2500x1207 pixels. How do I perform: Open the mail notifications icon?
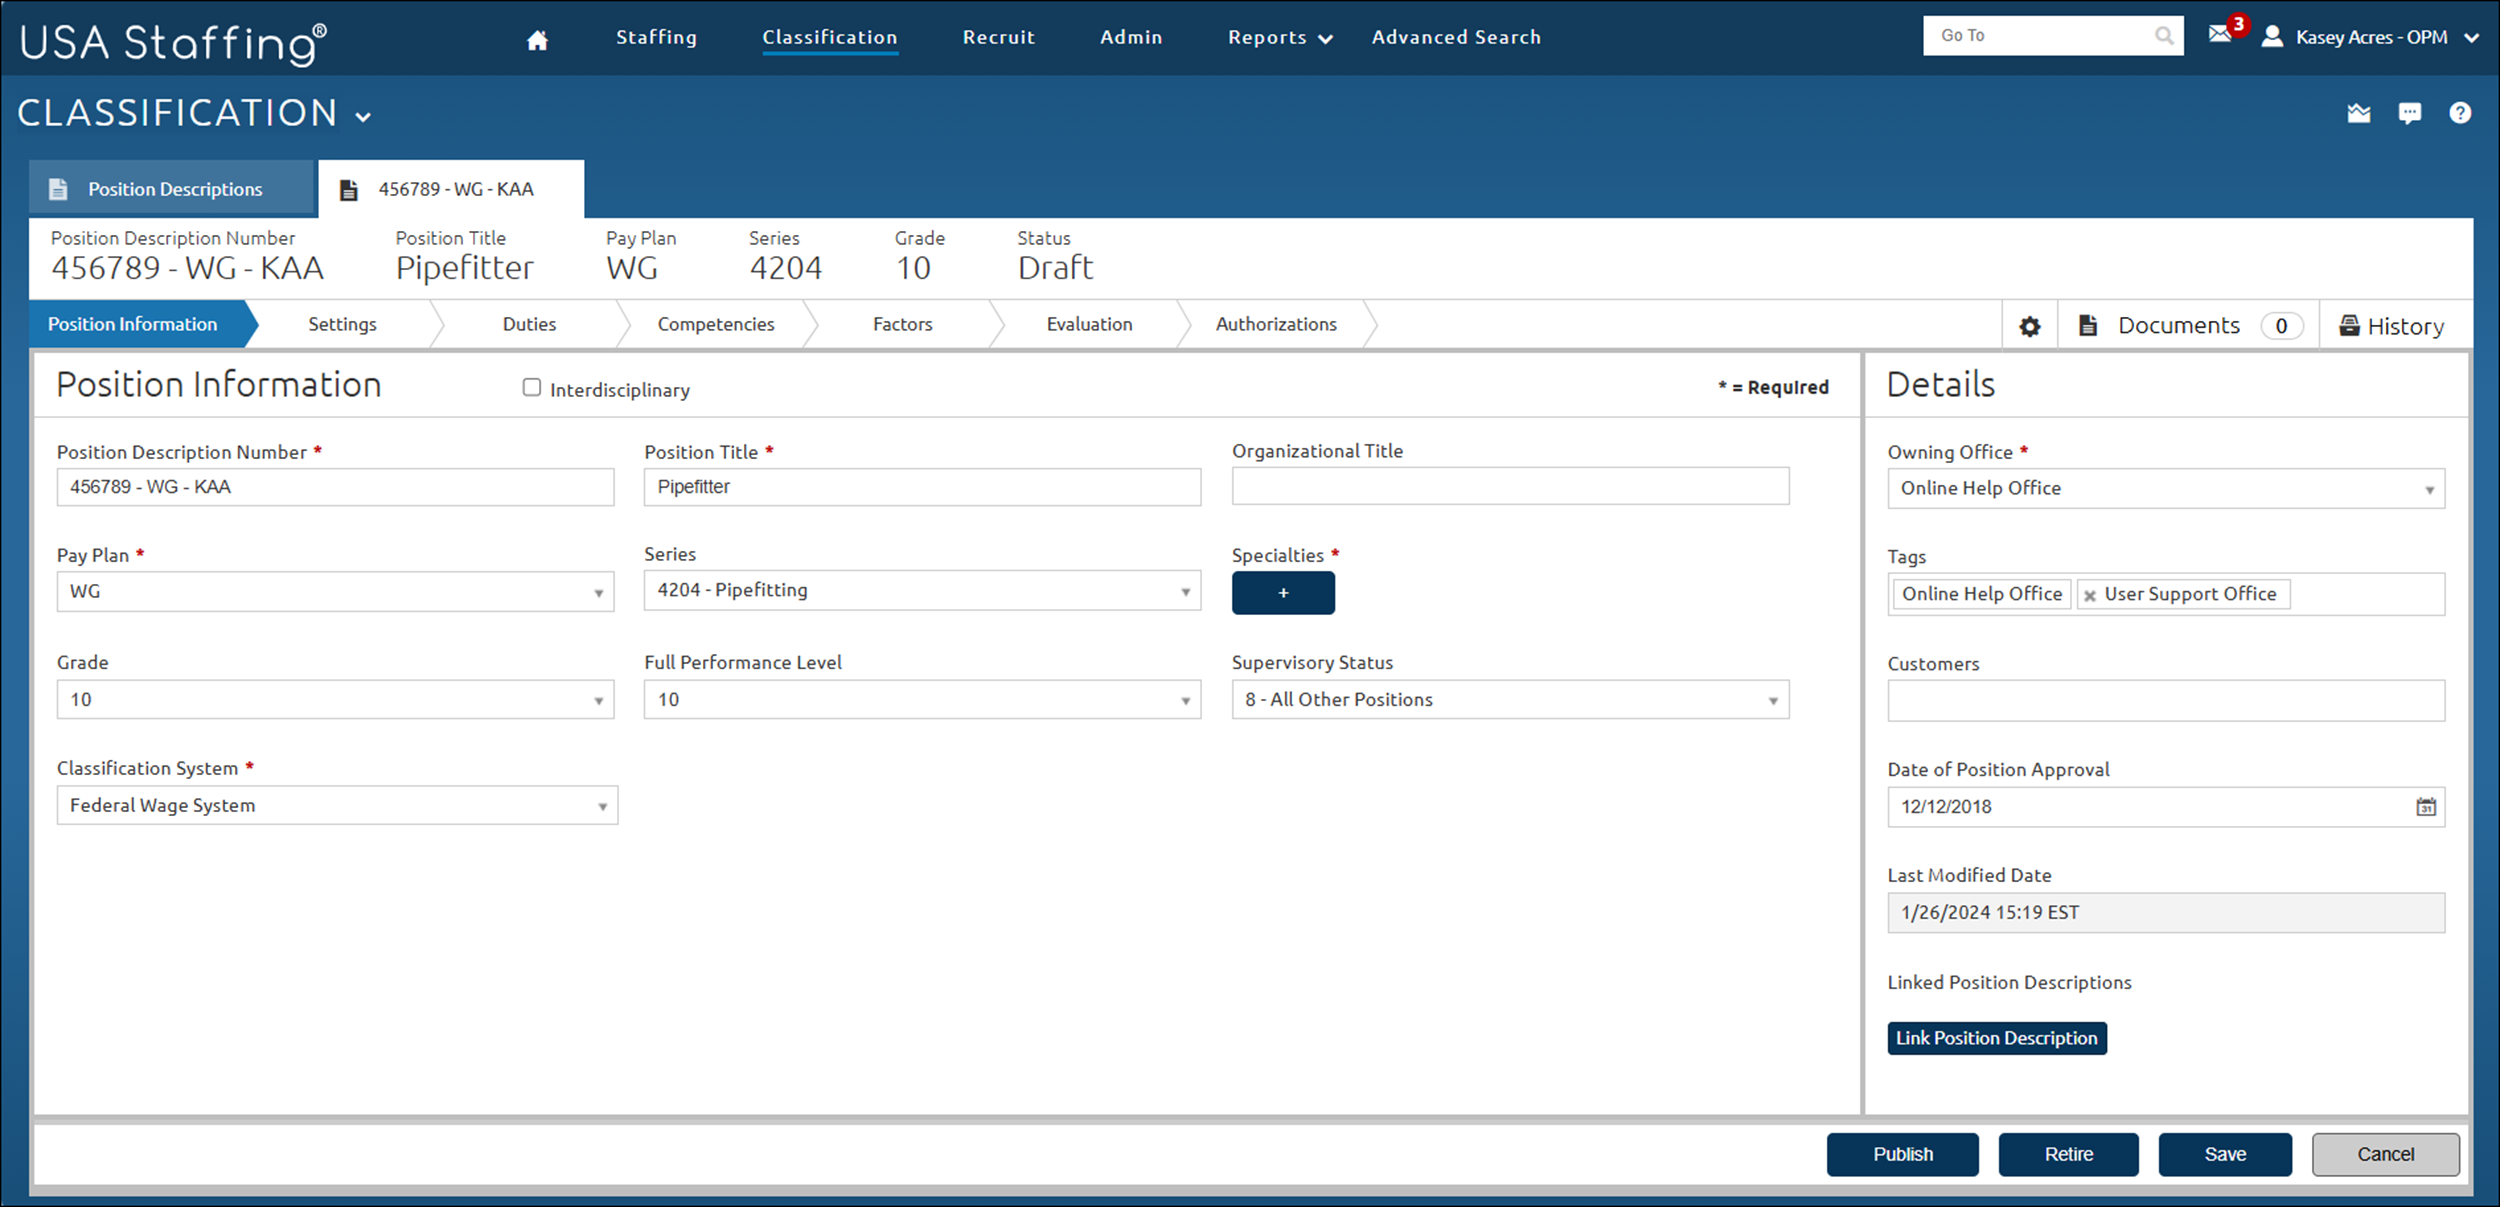2220,34
